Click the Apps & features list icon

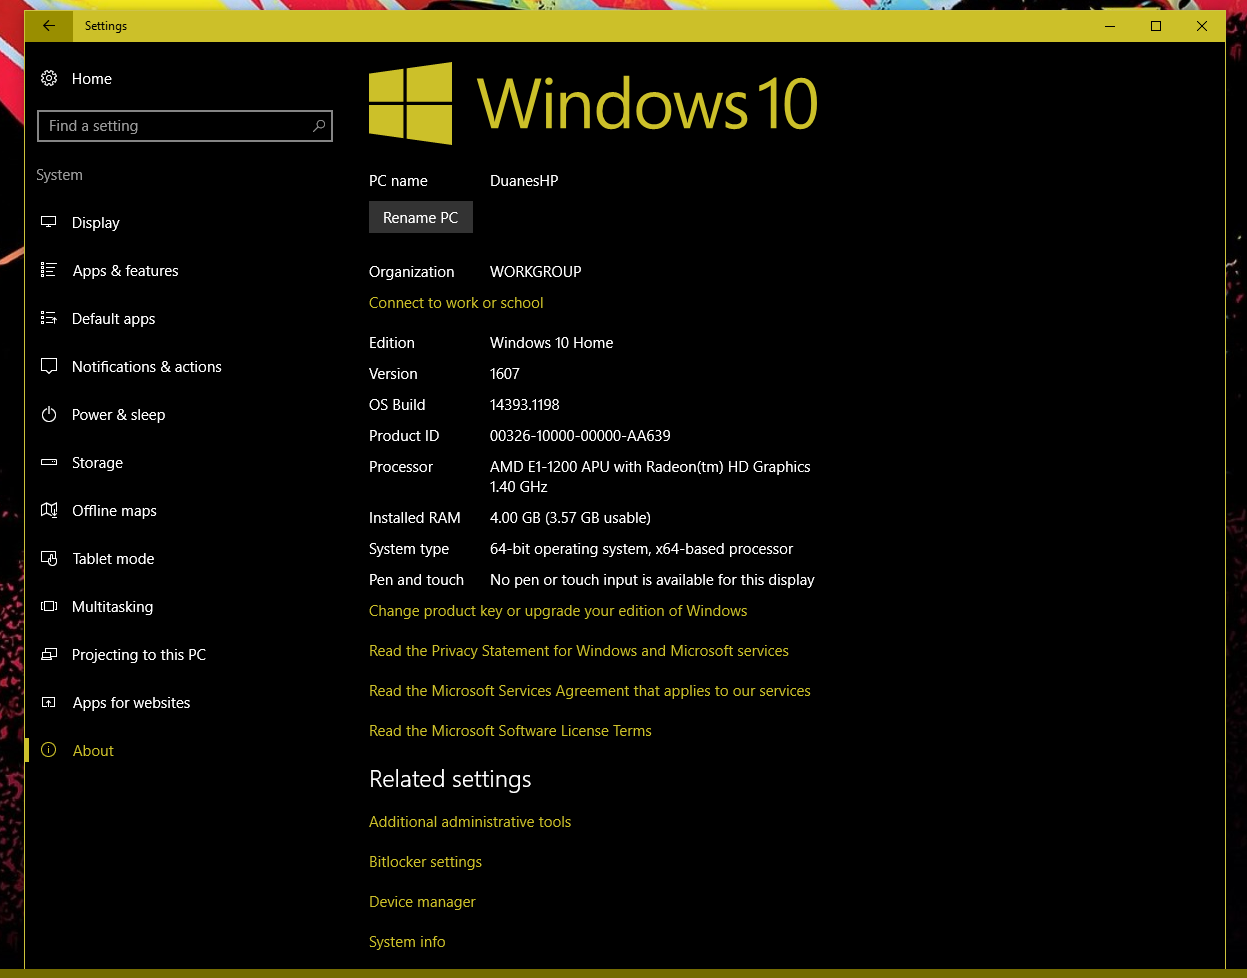tap(48, 270)
